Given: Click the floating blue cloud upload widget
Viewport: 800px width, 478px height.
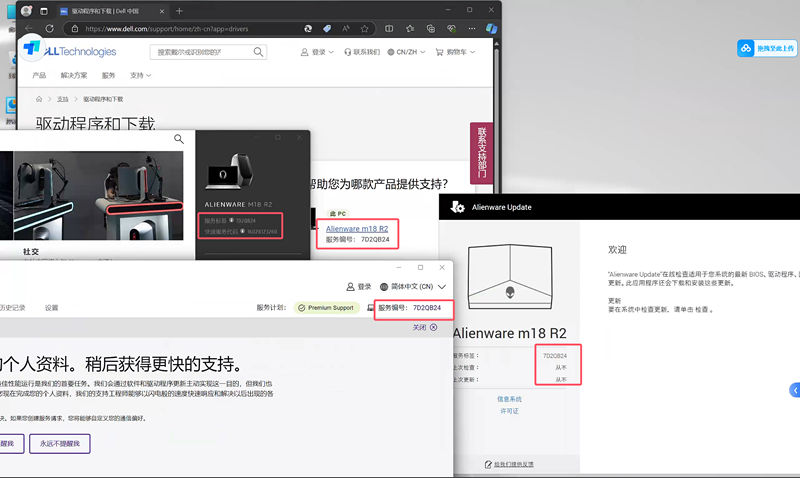Looking at the screenshot, I should pyautogui.click(x=766, y=48).
